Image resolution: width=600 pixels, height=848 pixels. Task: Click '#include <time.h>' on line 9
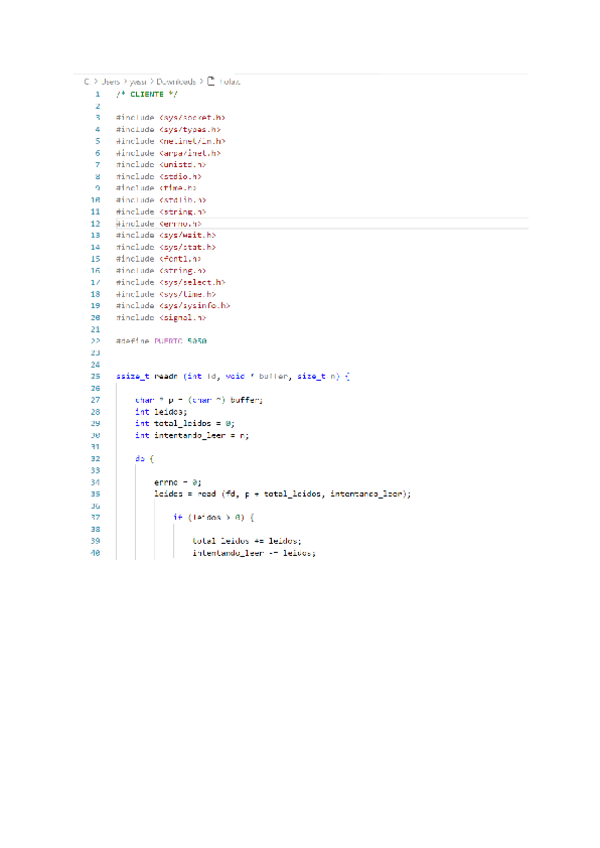(156, 188)
